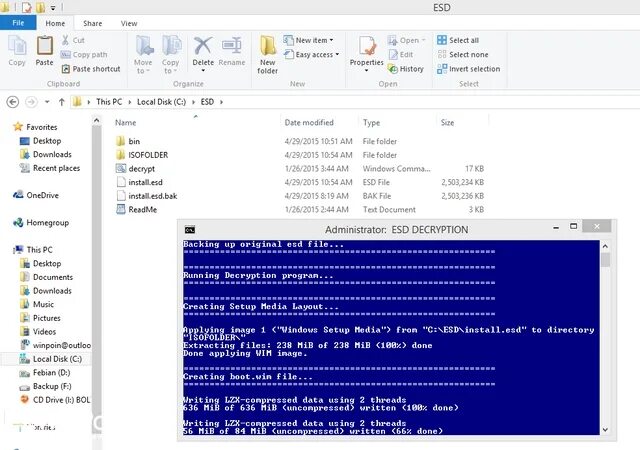Expand the chevron after ESD breadcrumb
Image resolution: width=640 pixels, height=450 pixels.
pos(221,102)
